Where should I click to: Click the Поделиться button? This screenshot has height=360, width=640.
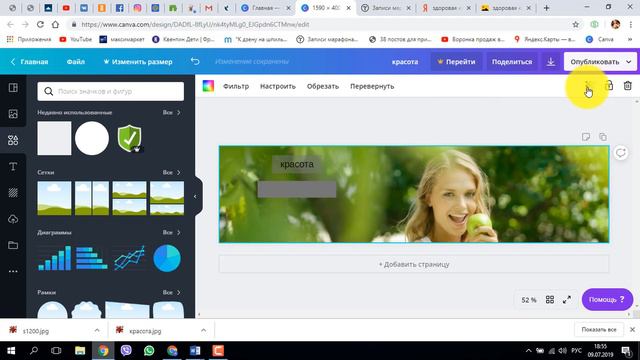(512, 62)
